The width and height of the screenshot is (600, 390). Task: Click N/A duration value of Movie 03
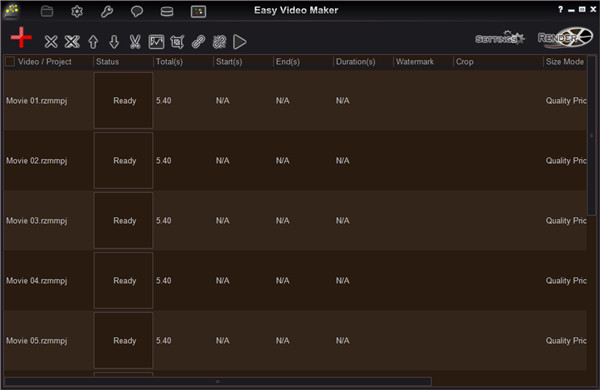tap(342, 221)
